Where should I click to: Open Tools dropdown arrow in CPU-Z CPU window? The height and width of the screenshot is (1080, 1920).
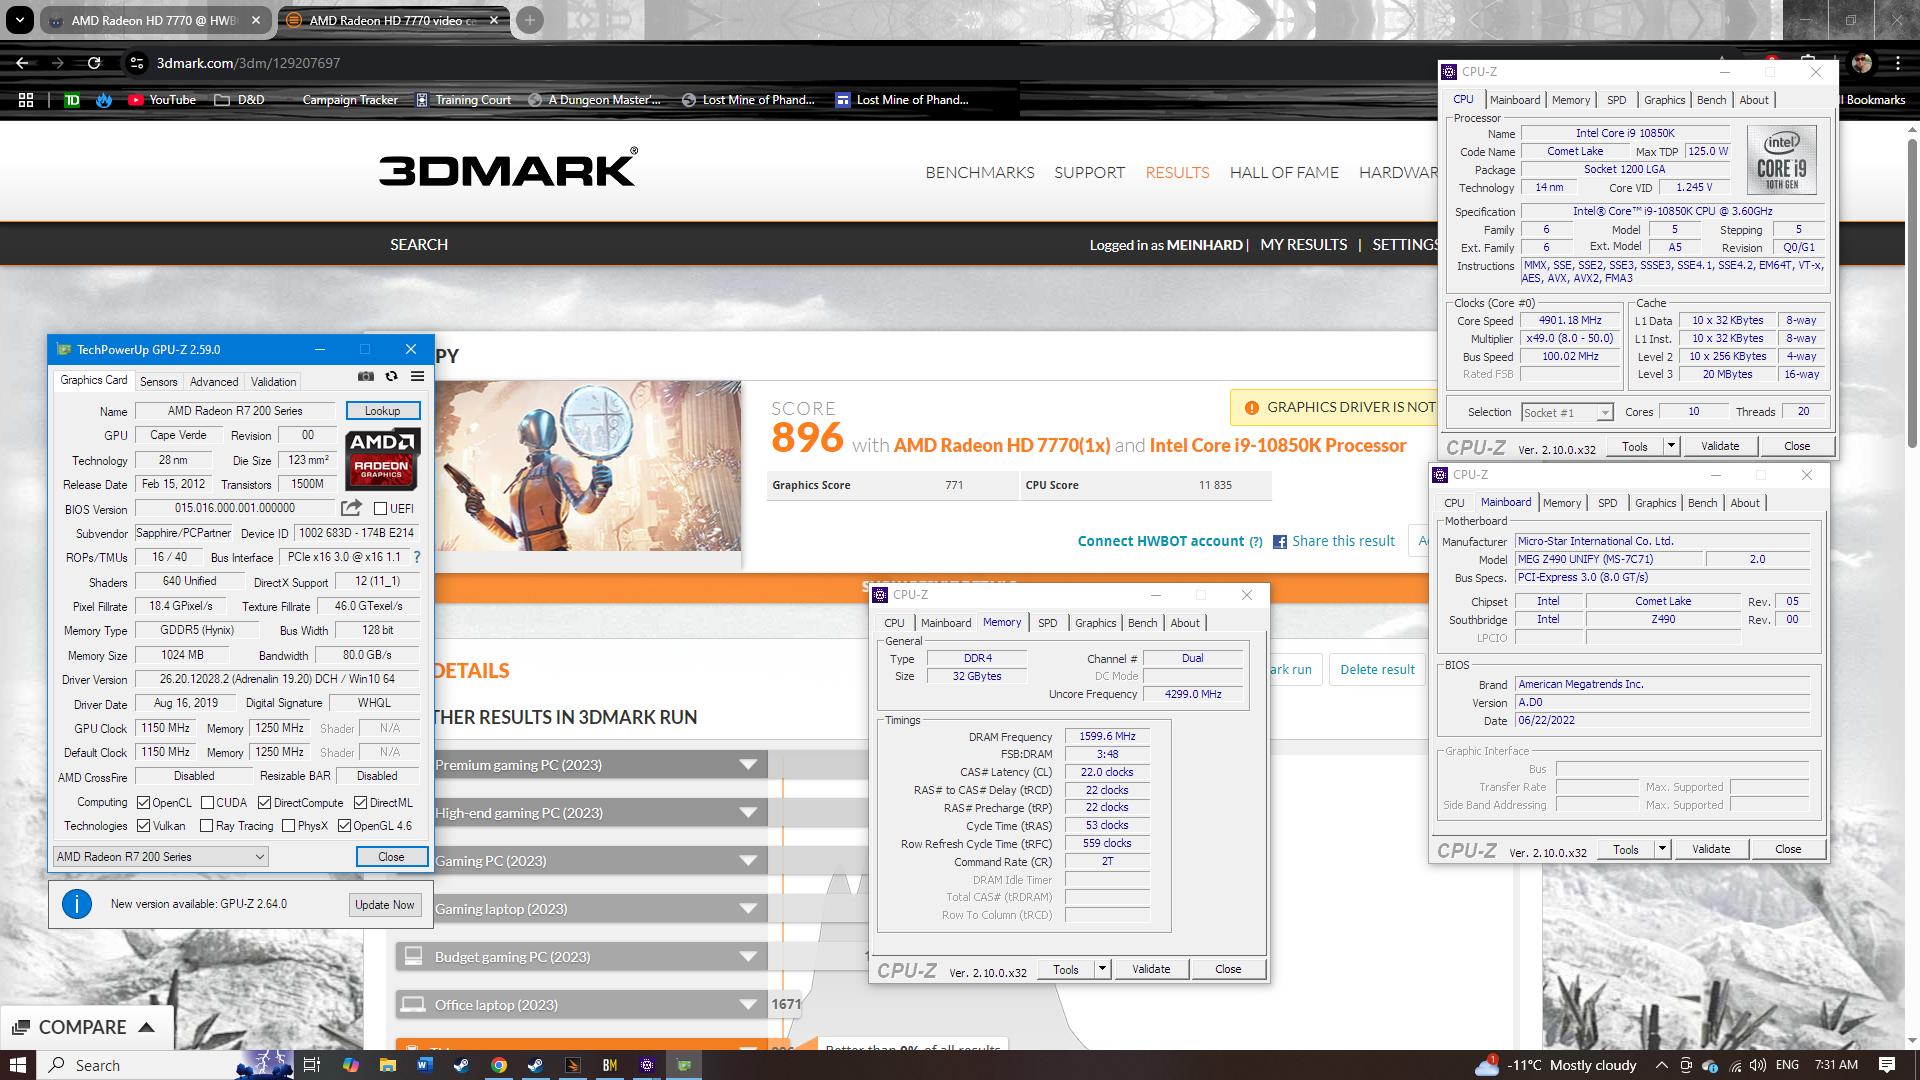tap(1671, 446)
